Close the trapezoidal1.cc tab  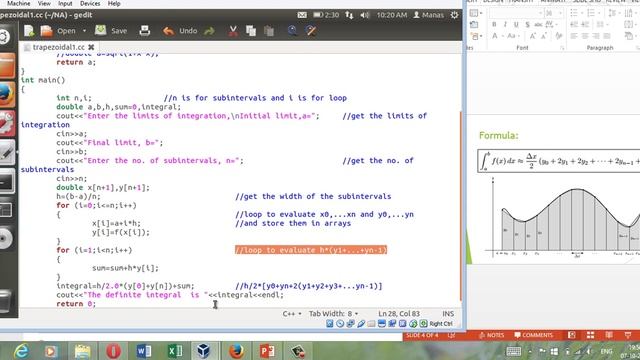click(x=91, y=47)
